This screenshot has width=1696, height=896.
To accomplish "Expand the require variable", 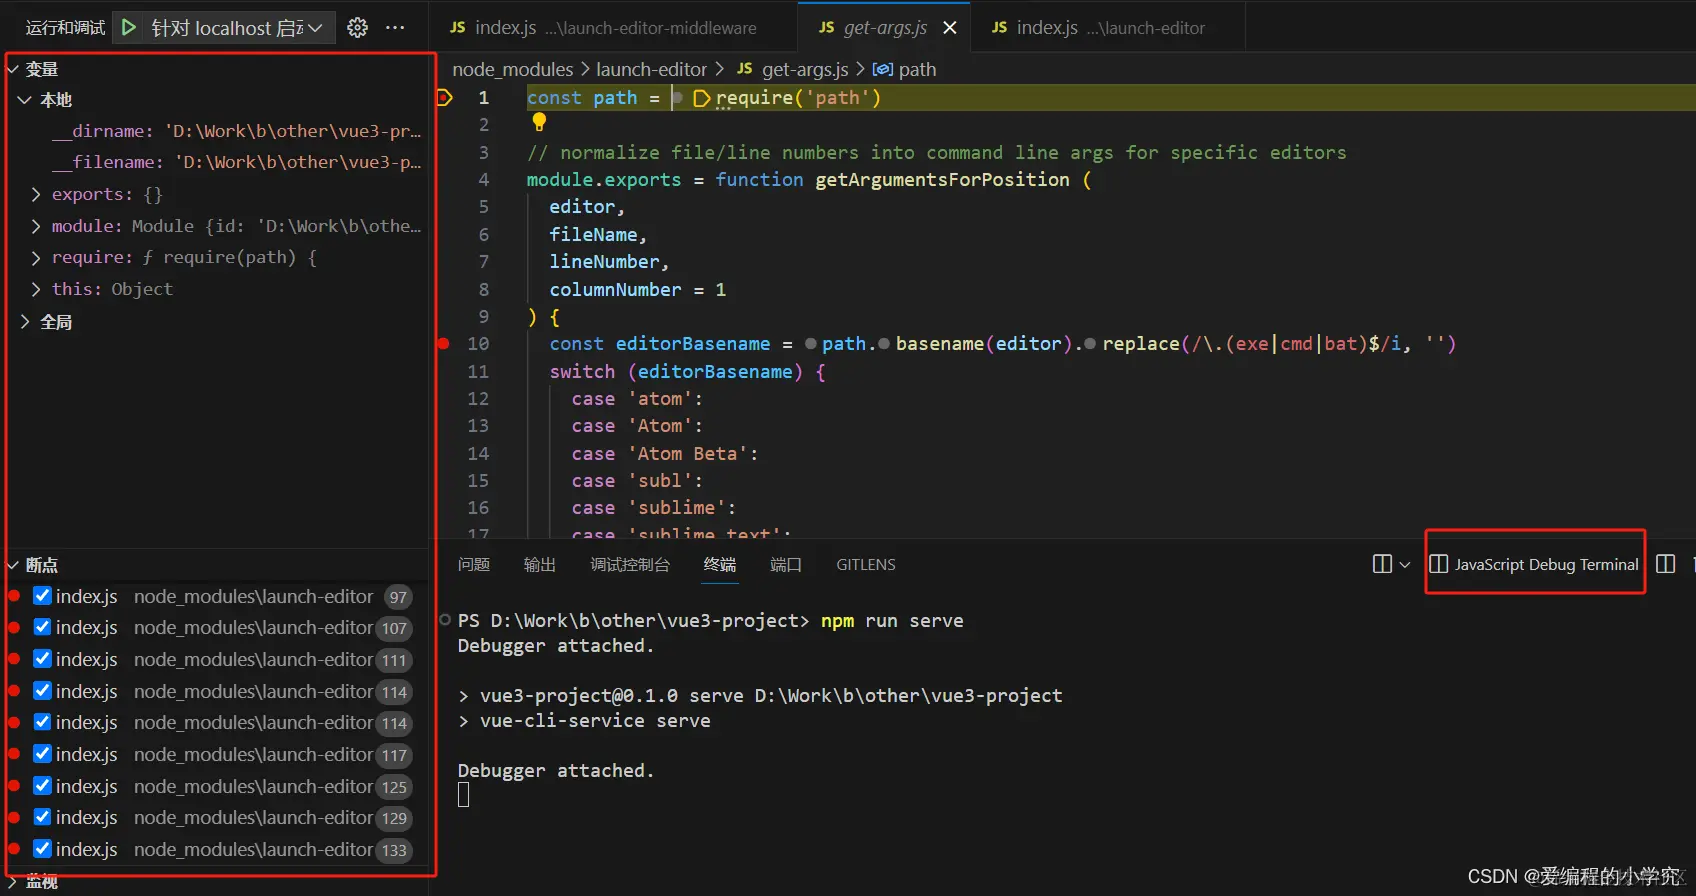I will [36, 257].
